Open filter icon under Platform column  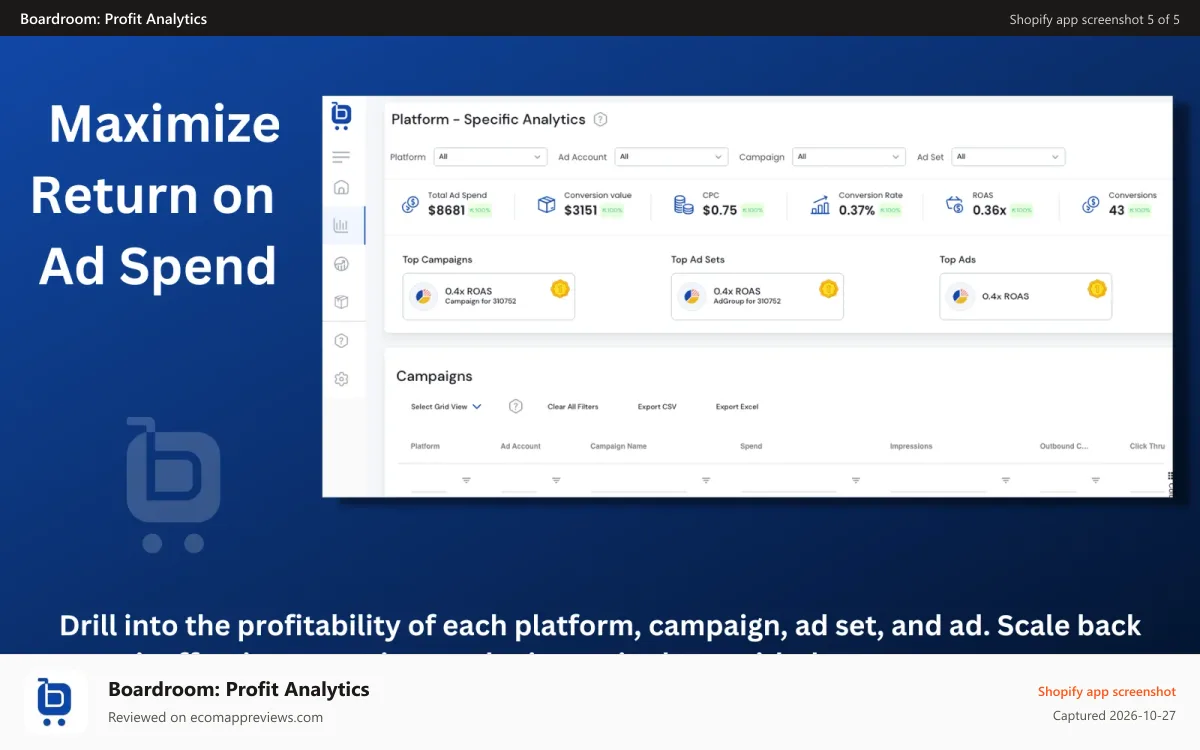click(x=466, y=480)
